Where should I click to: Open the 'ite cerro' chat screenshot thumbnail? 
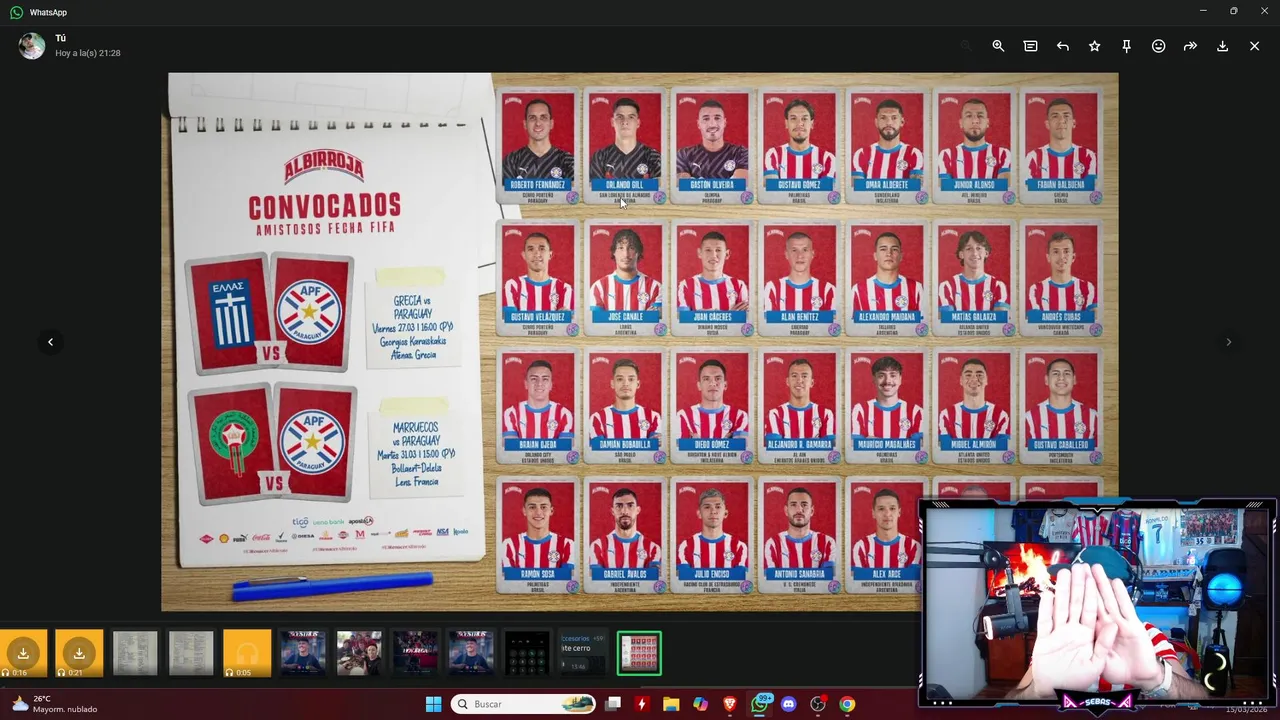point(583,654)
